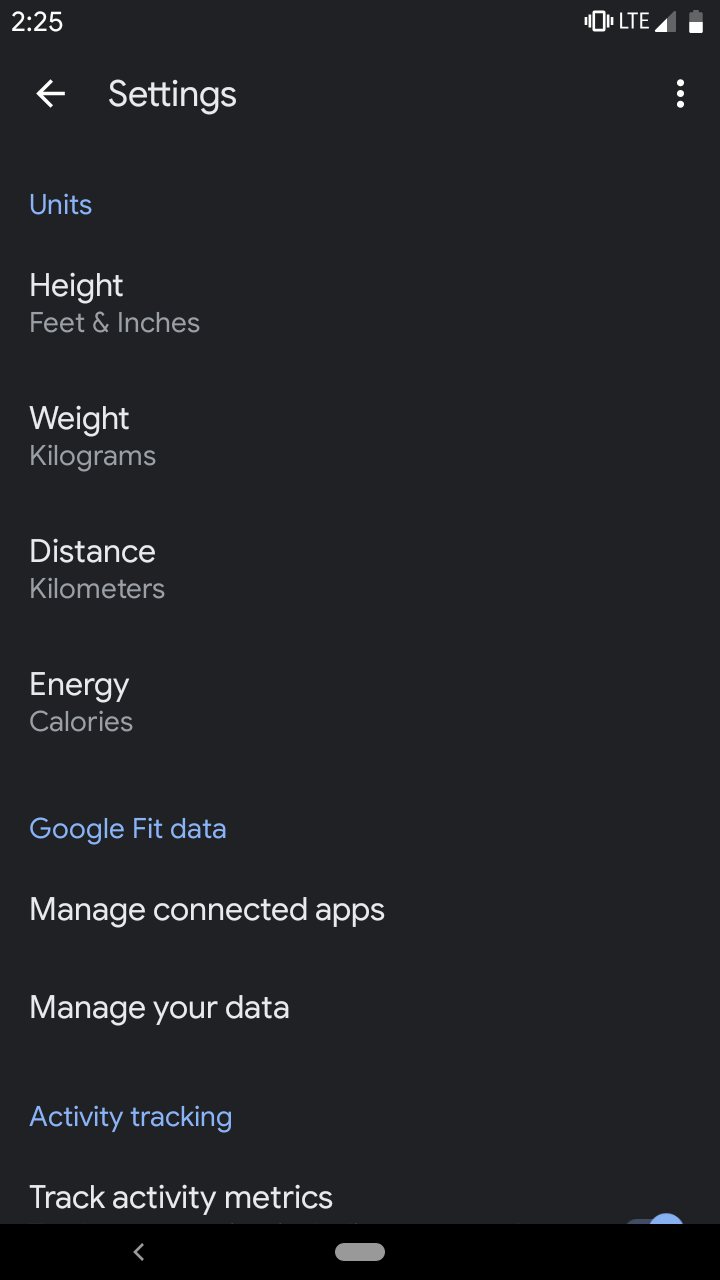720x1280 pixels.
Task: Tap the Settings title text
Action: coord(172,95)
